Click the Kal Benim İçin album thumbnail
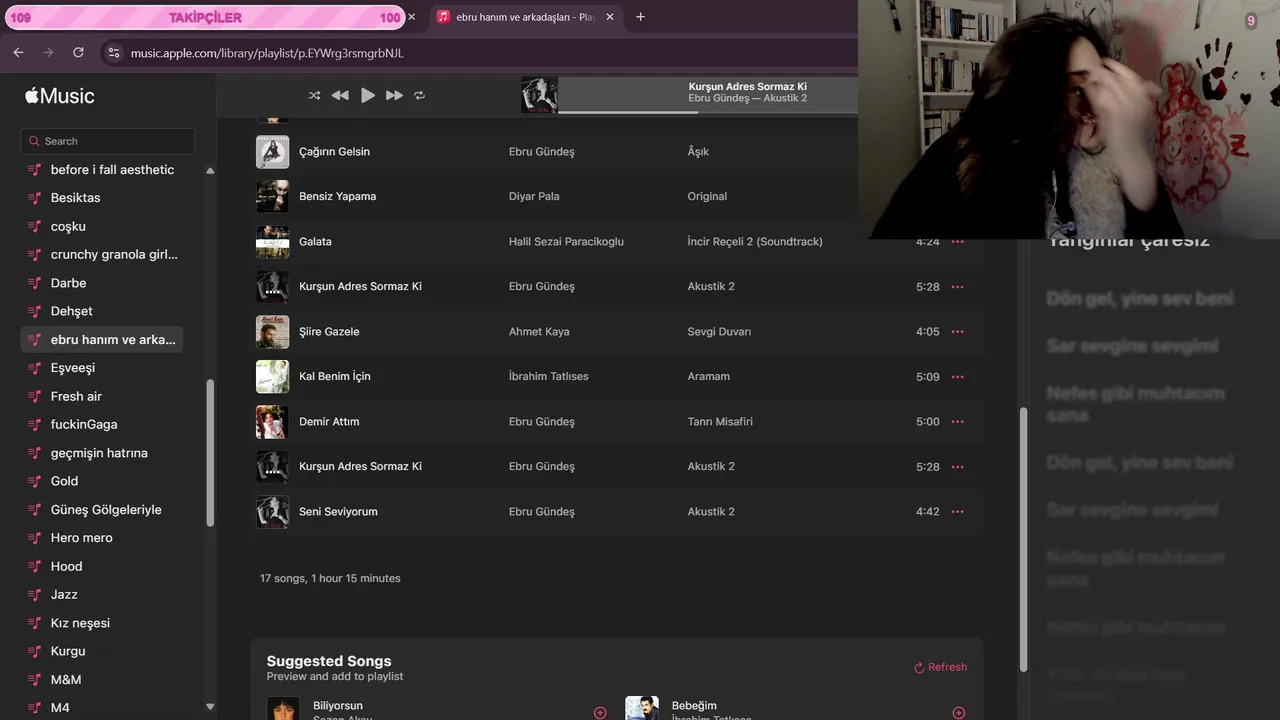1280x720 pixels. pos(272,377)
